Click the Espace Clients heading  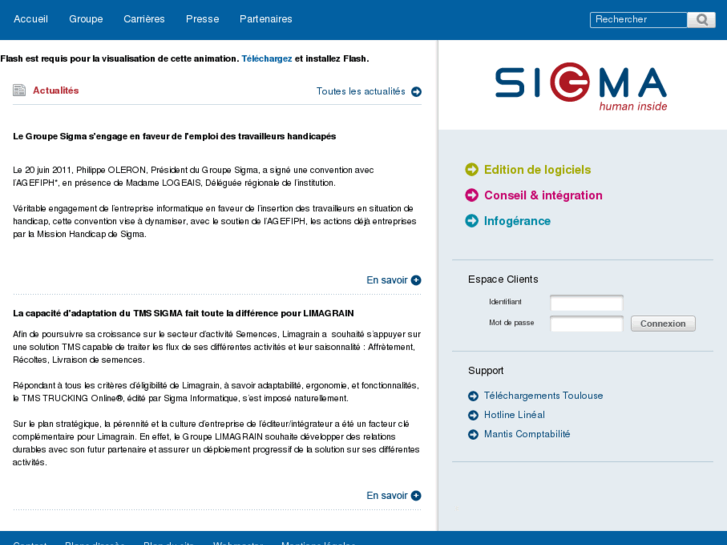(503, 279)
